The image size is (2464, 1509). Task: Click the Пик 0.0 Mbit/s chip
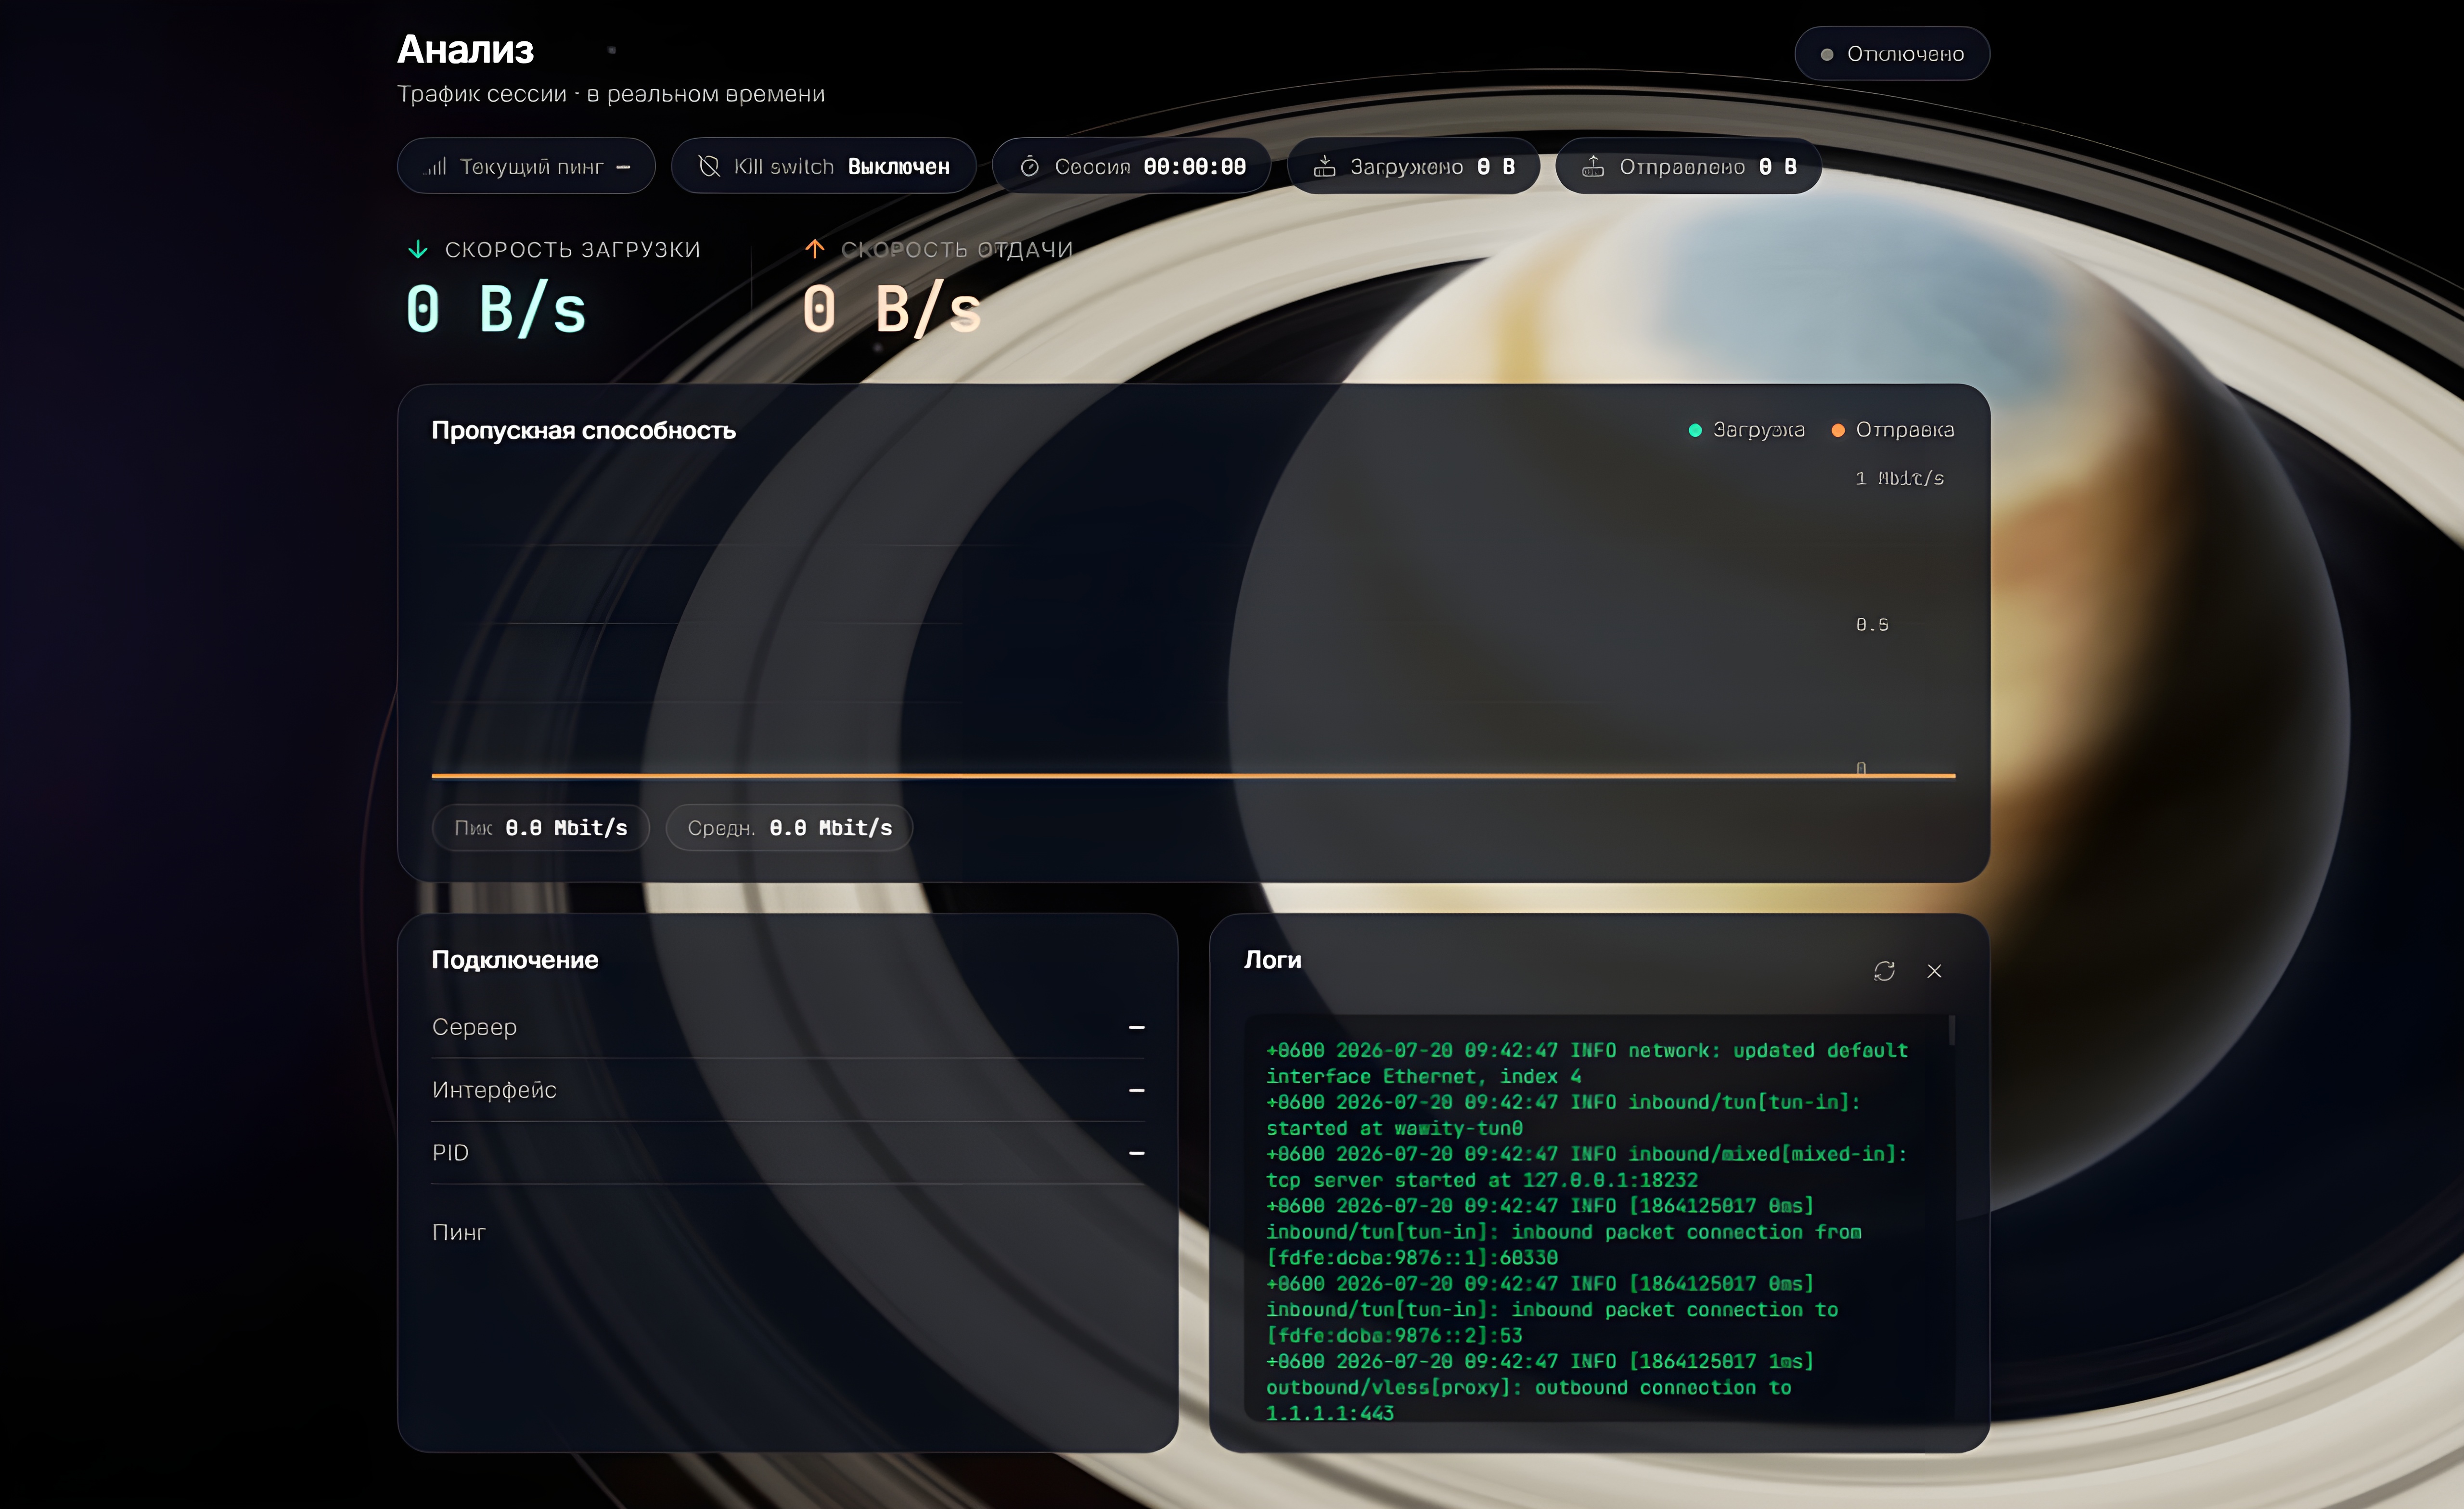(541, 828)
